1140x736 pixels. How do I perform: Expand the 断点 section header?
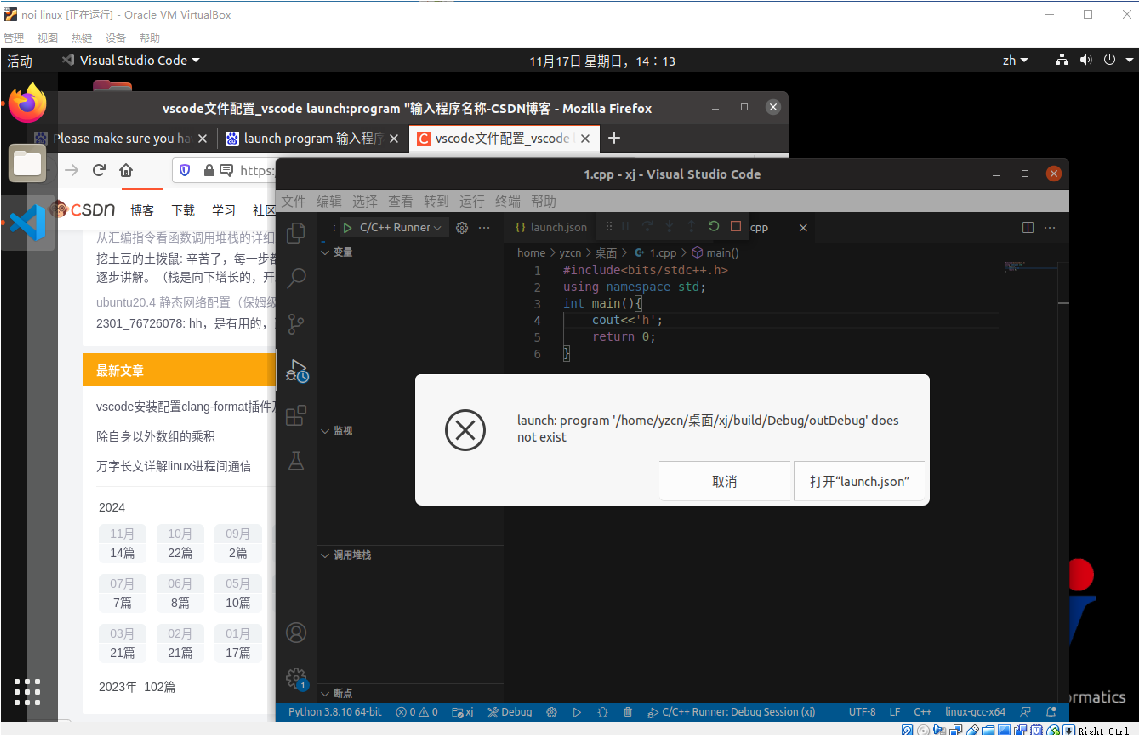[x=341, y=693]
